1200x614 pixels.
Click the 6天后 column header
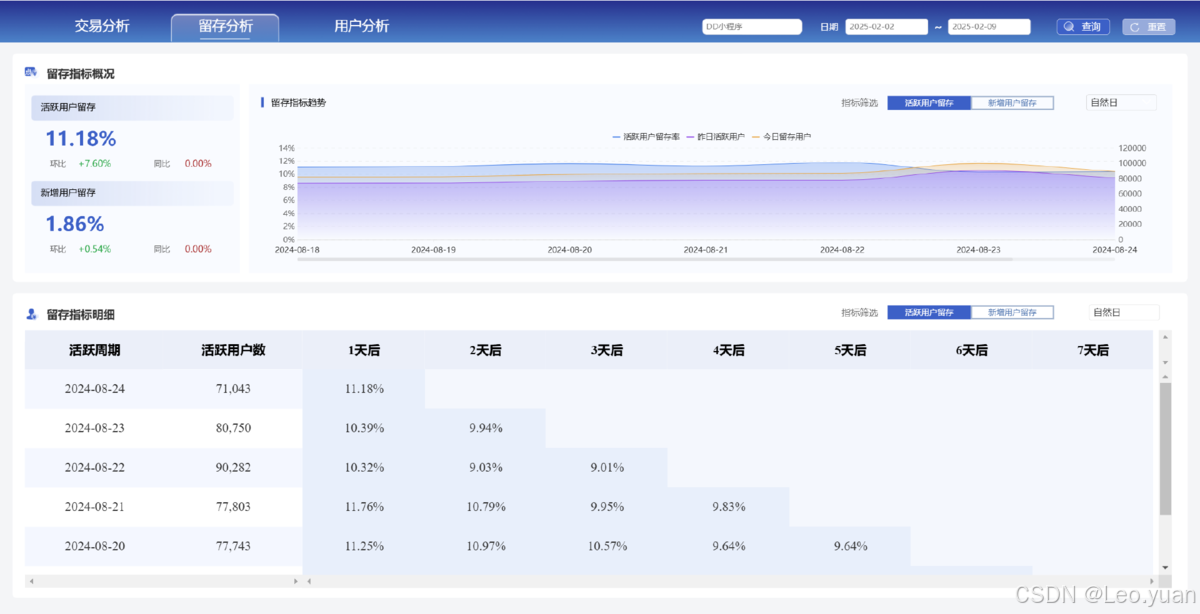pos(972,350)
